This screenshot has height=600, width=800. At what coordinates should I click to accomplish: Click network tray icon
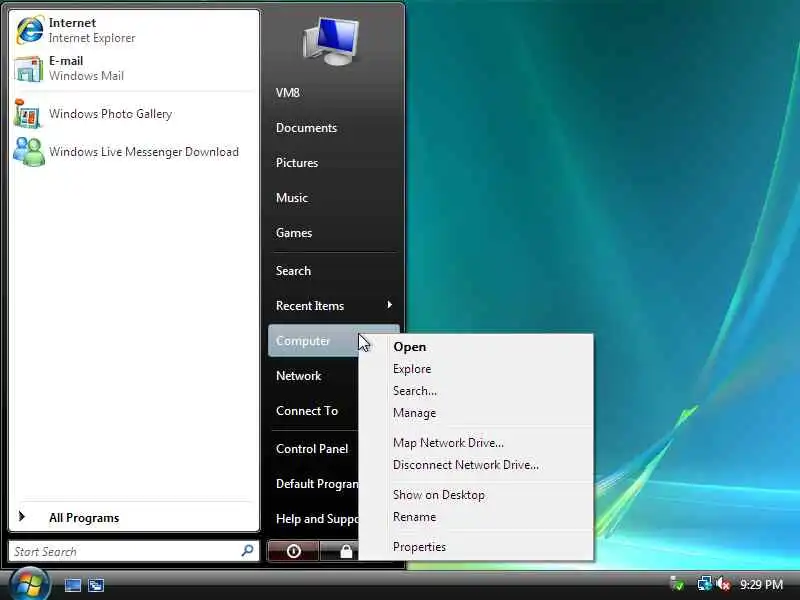pos(705,584)
